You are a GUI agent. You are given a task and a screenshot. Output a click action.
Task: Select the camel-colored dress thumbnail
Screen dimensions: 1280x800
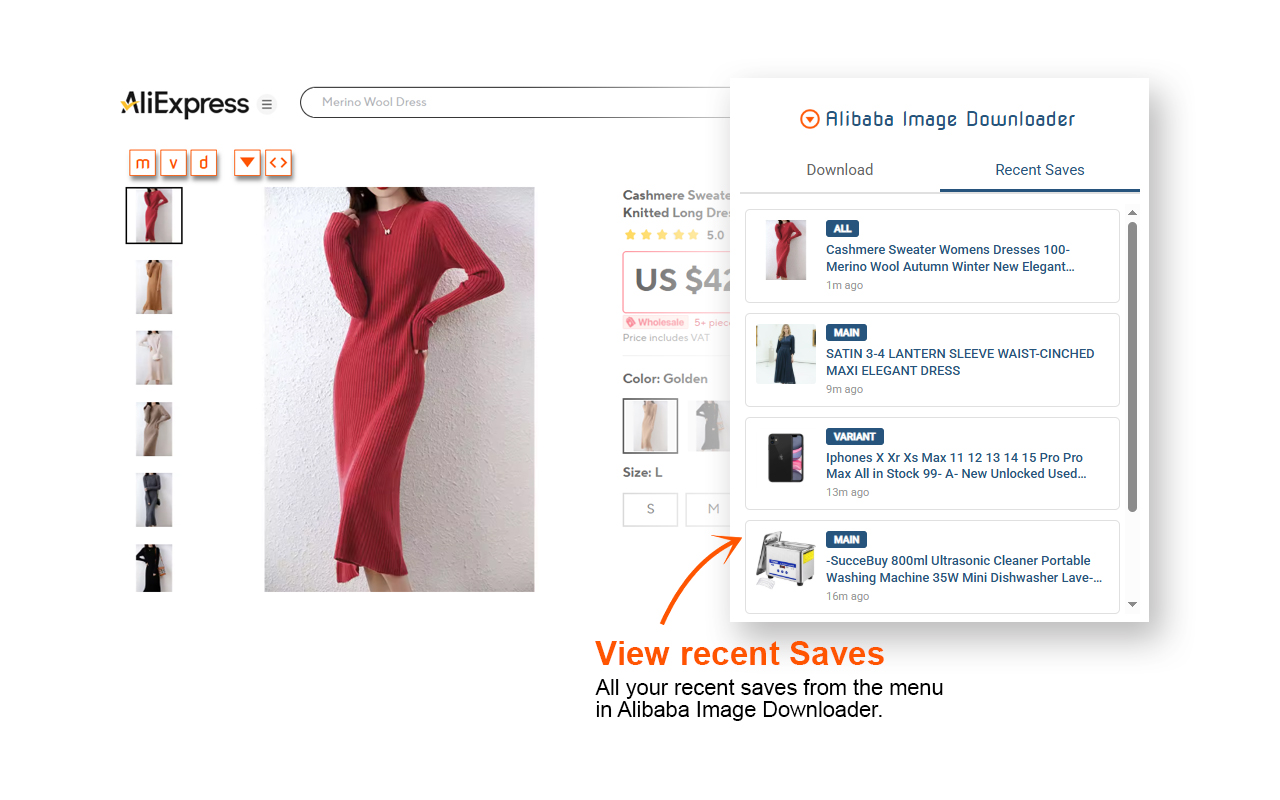[x=154, y=287]
